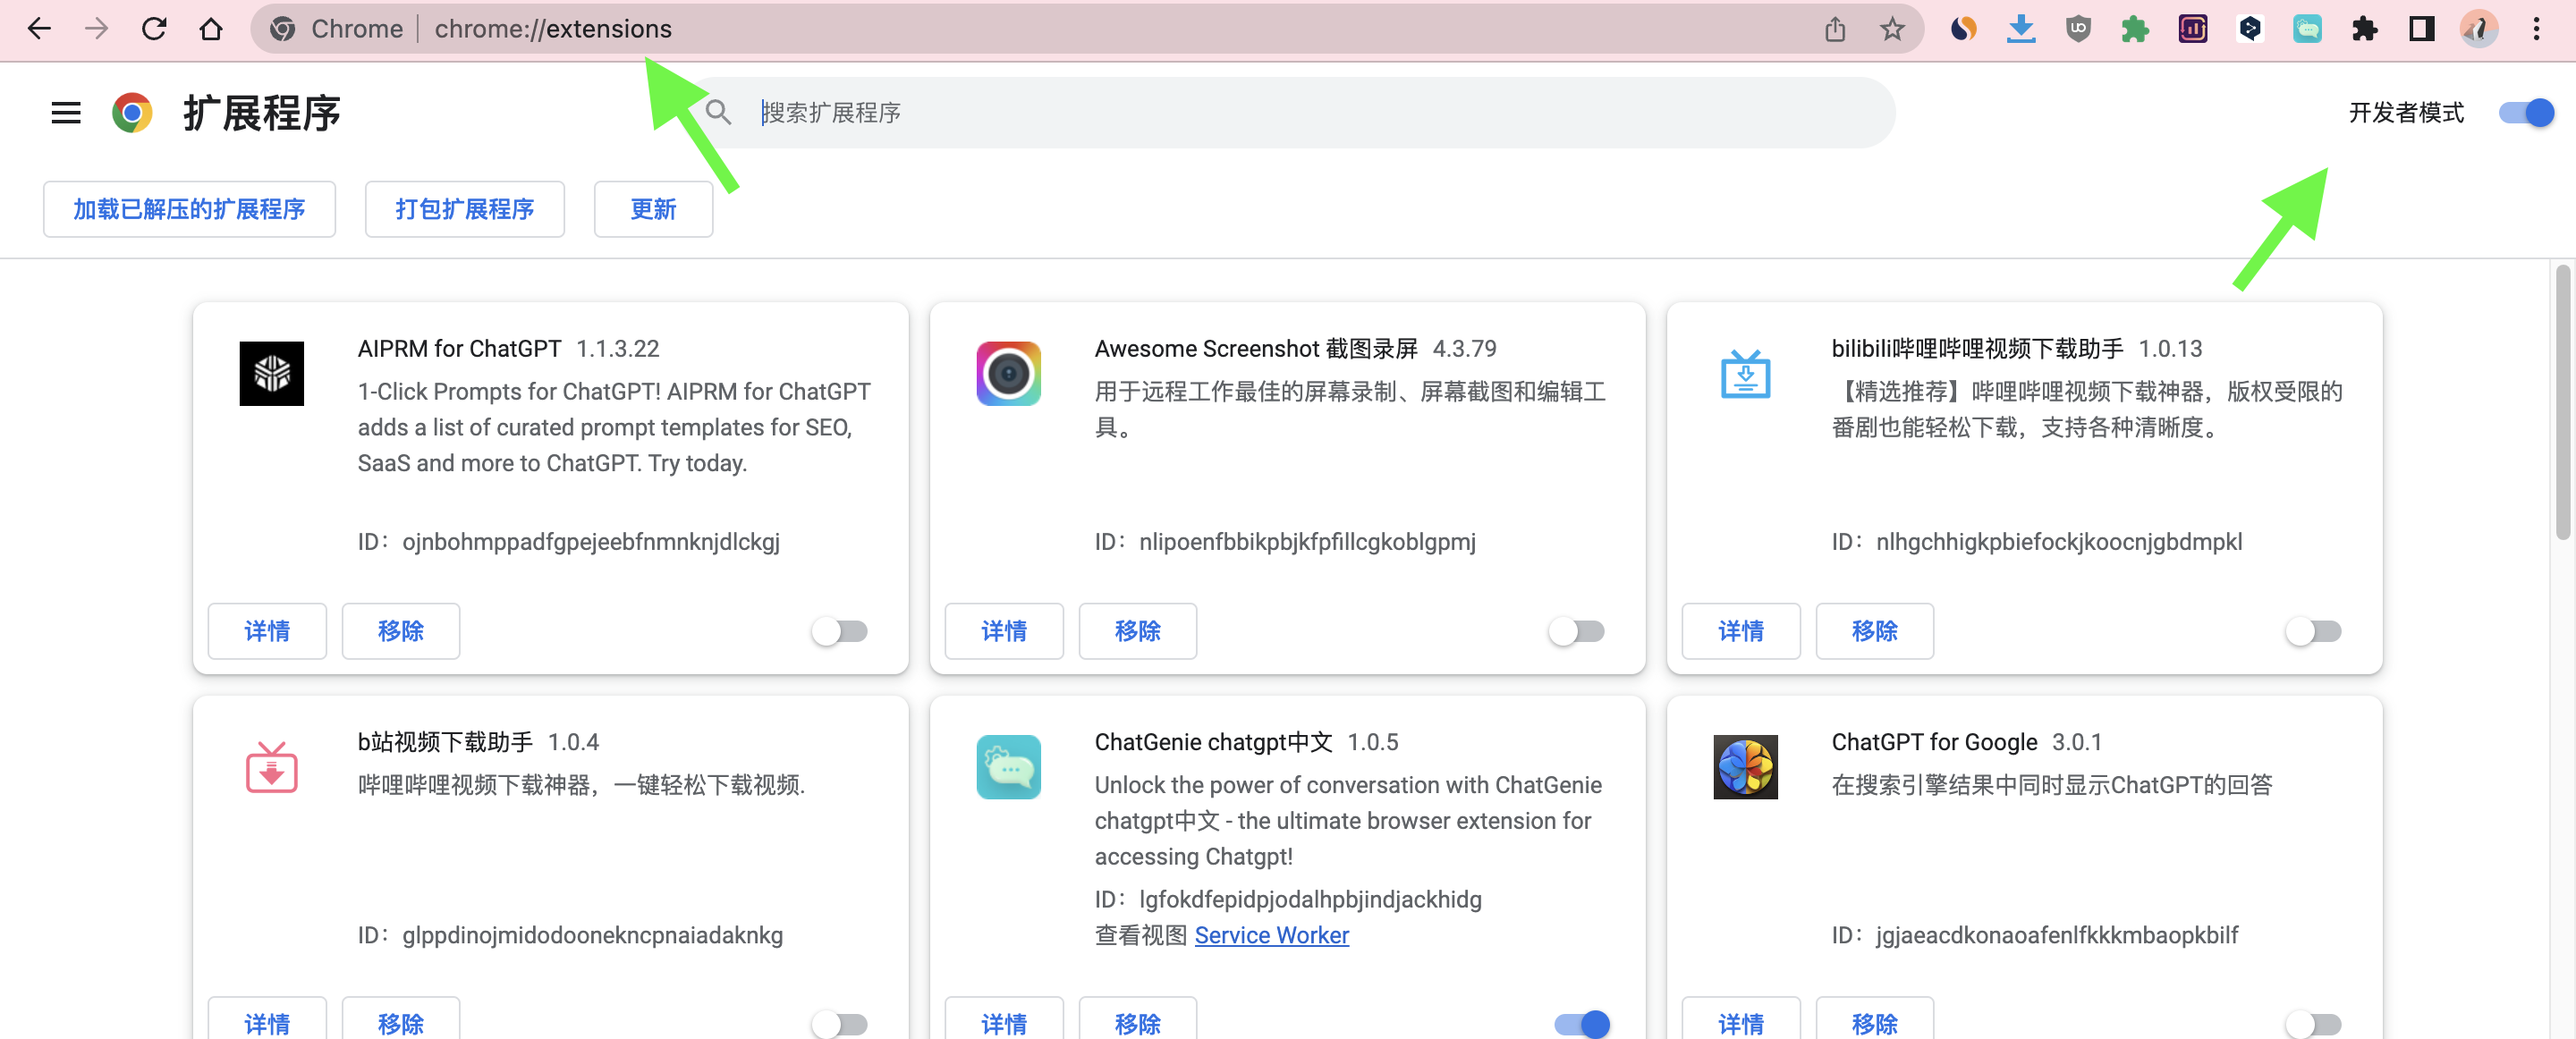Click 更新 to update extensions
Viewport: 2576px width, 1039px height.
click(x=652, y=210)
